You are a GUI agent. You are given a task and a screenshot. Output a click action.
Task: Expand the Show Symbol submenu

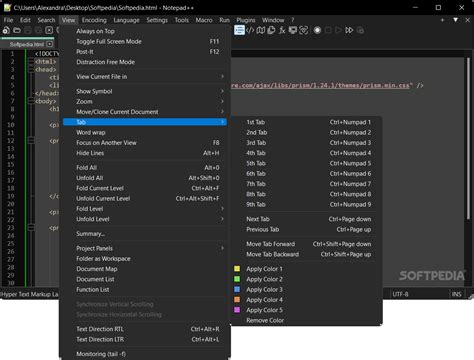pos(145,91)
